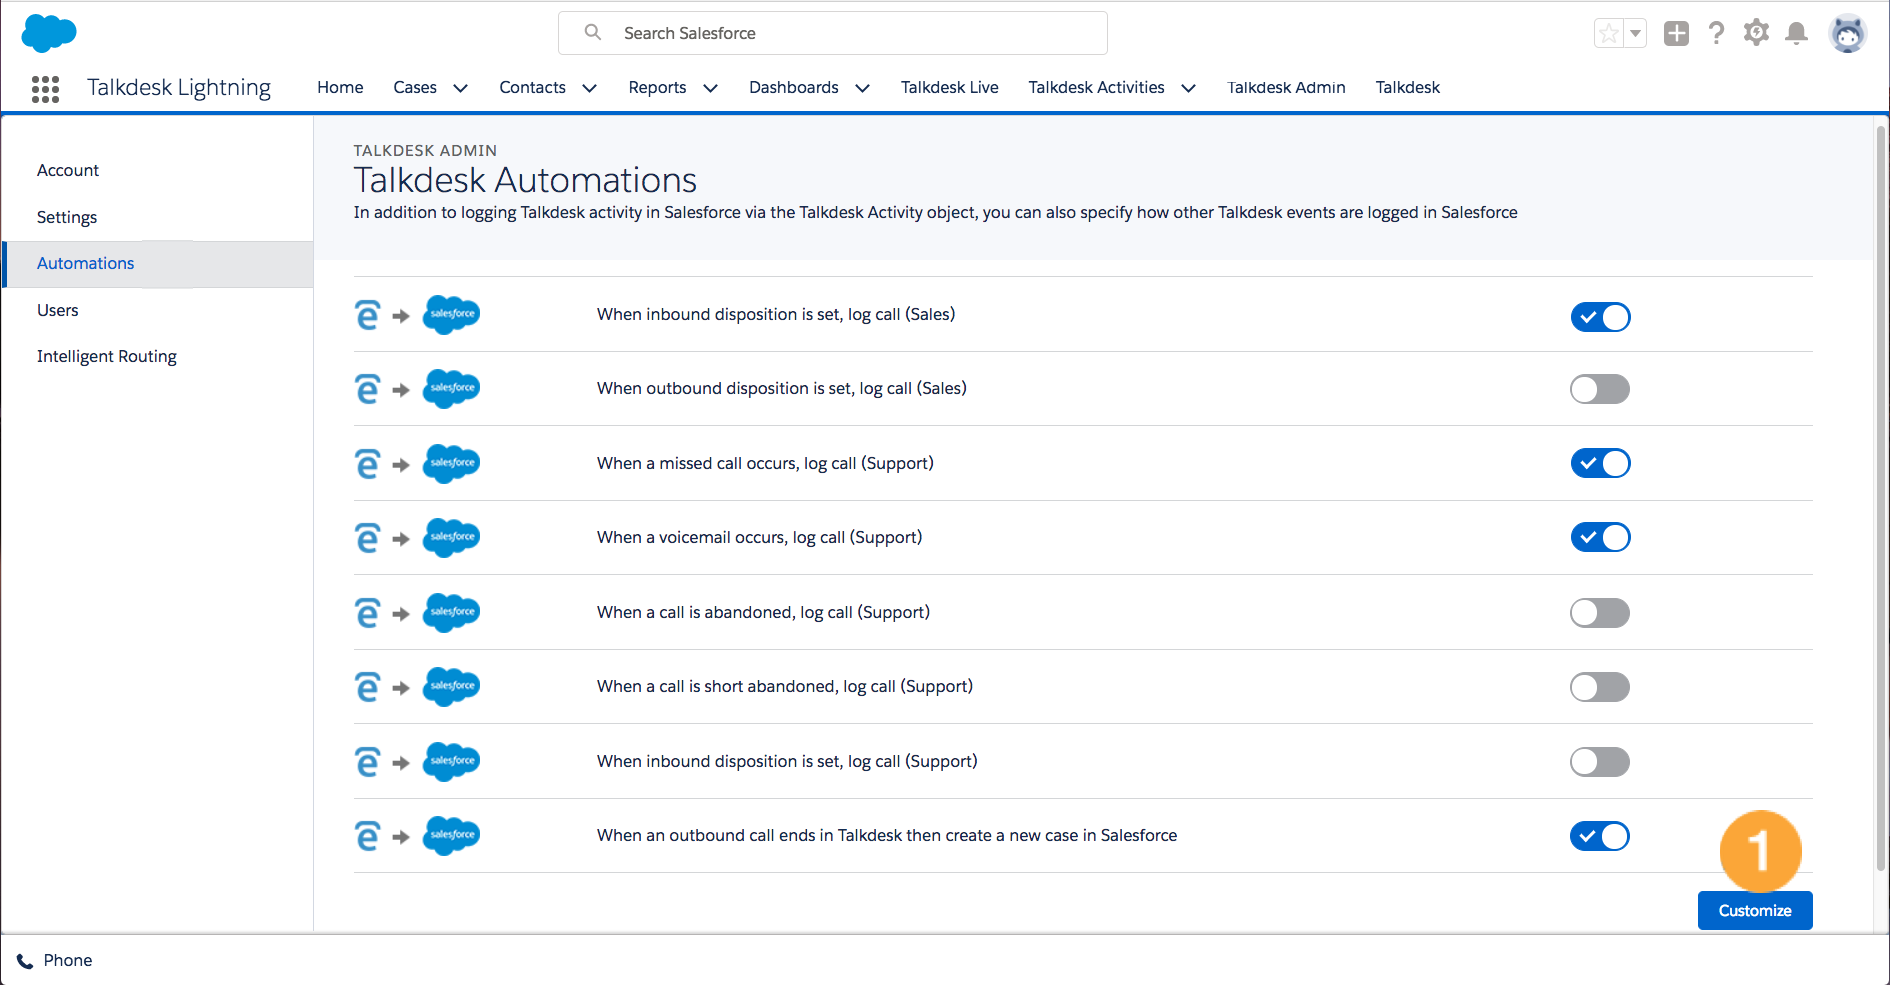1890x985 pixels.
Task: Click Salesforce logo in outbound disposition (Sales) row
Action: tap(452, 388)
